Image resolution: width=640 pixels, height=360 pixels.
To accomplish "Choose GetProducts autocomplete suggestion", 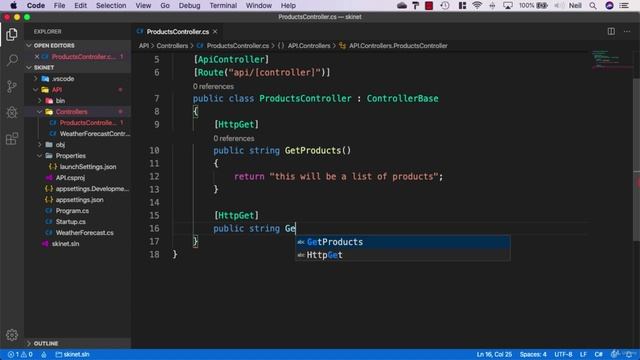I will point(402,242).
